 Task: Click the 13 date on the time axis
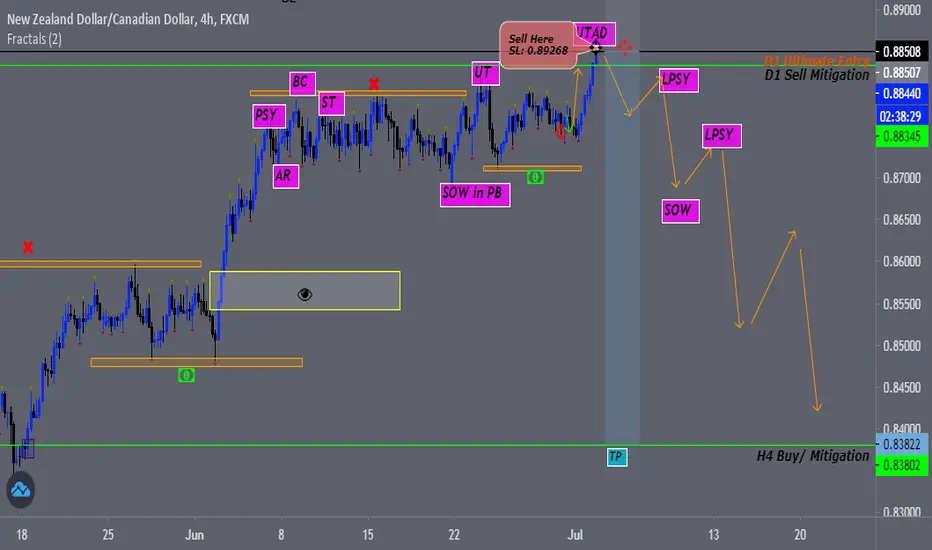click(x=714, y=535)
